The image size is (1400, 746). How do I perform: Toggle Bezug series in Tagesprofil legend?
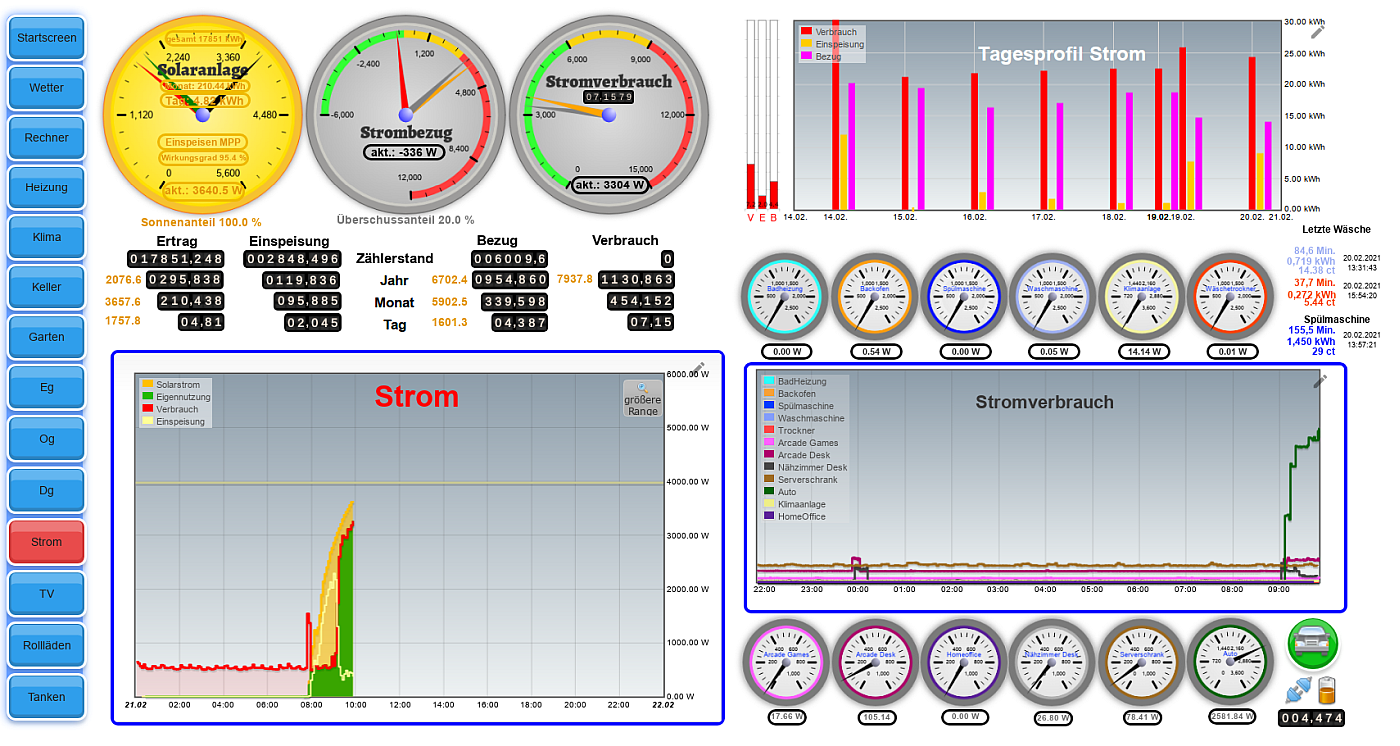click(x=821, y=57)
